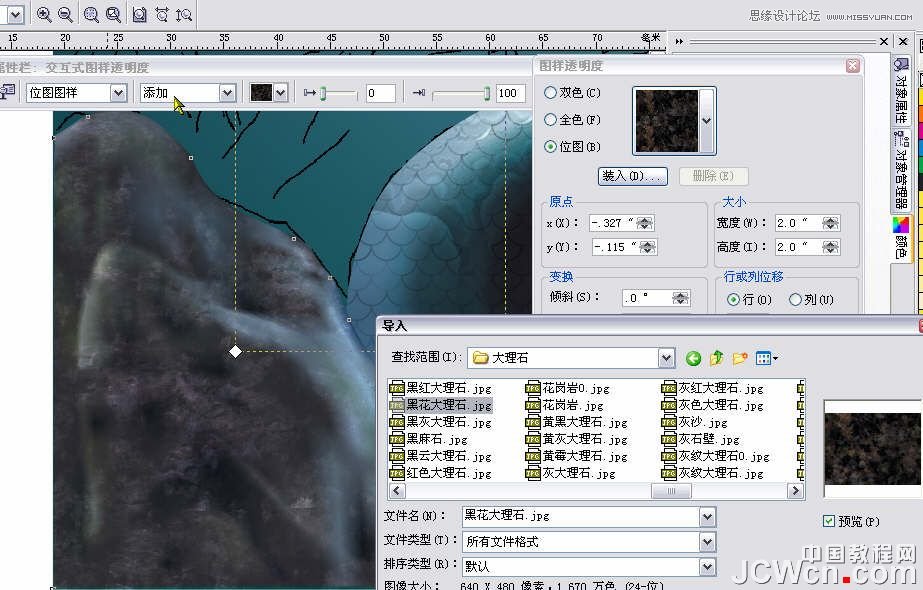Click the green back arrow in import dialog
The width and height of the screenshot is (923, 590).
(x=694, y=358)
